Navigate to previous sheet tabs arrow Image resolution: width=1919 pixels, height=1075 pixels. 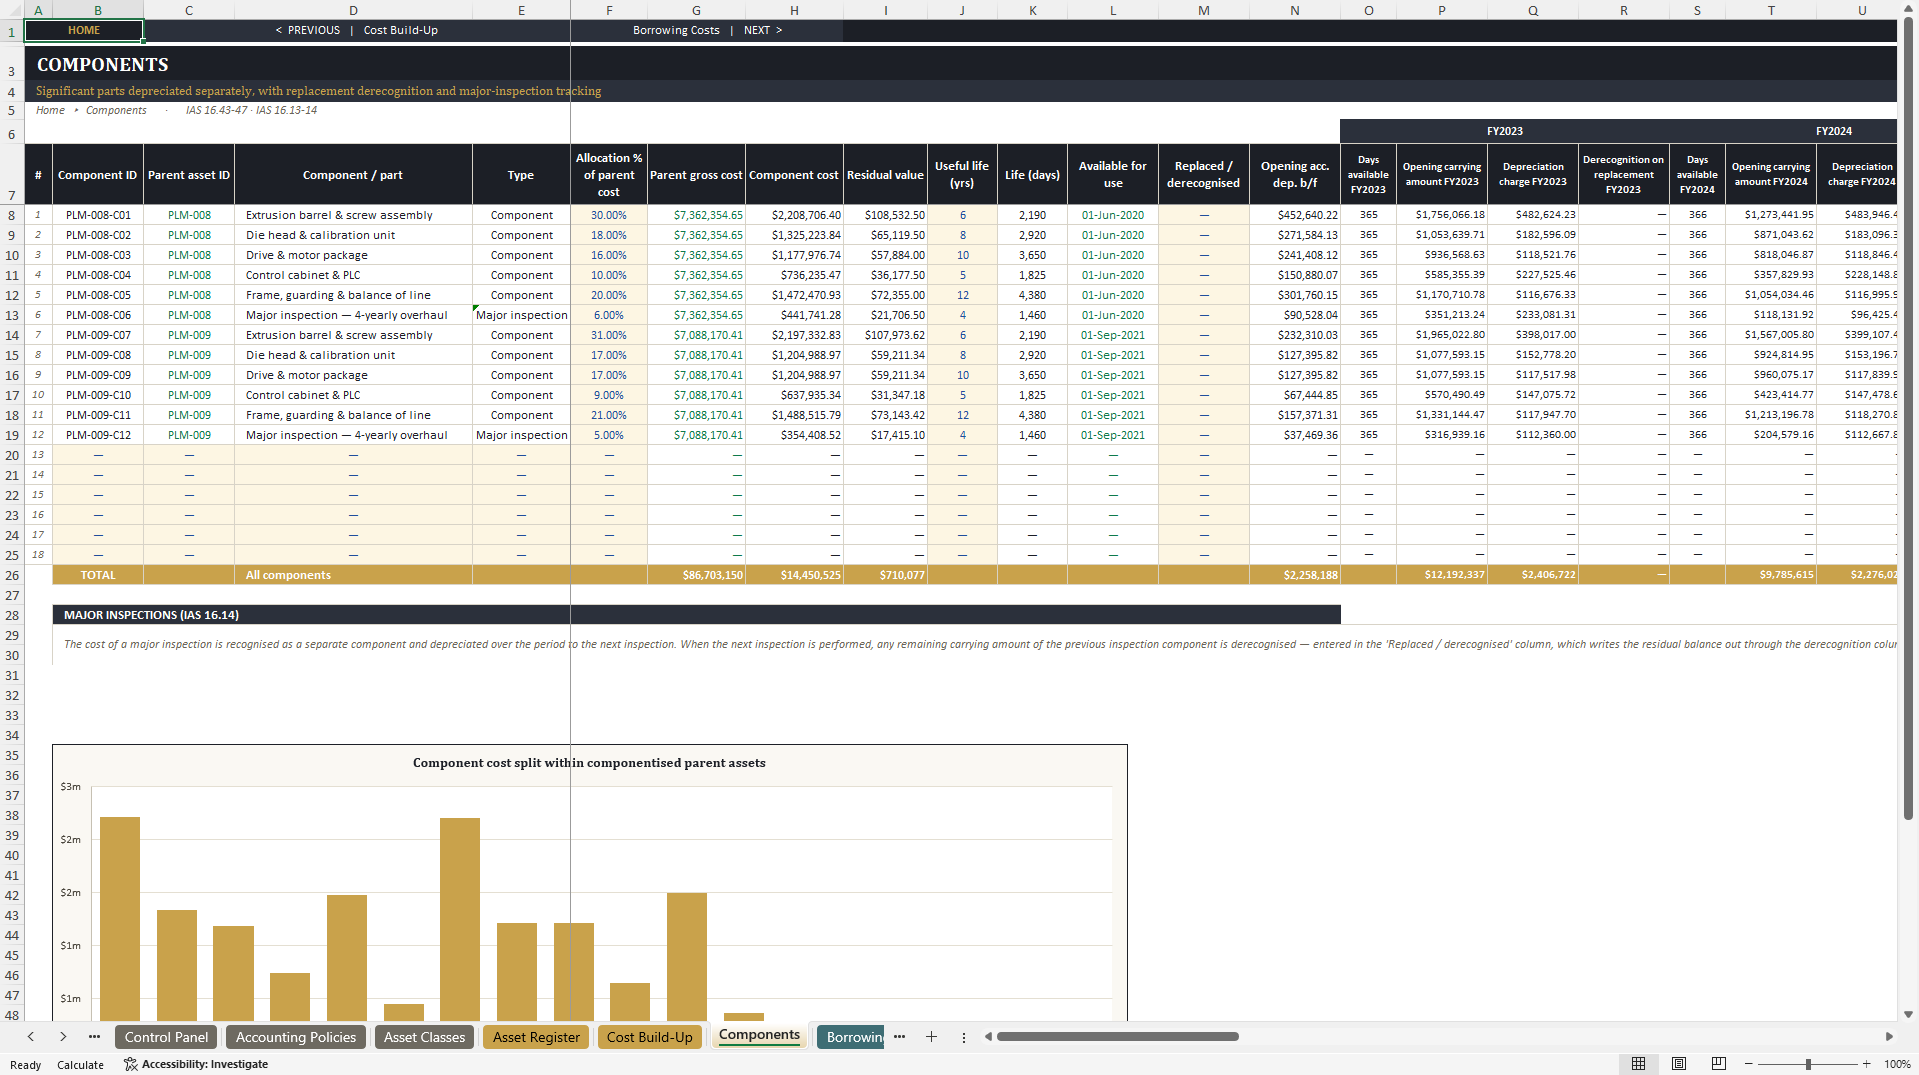tap(31, 1037)
